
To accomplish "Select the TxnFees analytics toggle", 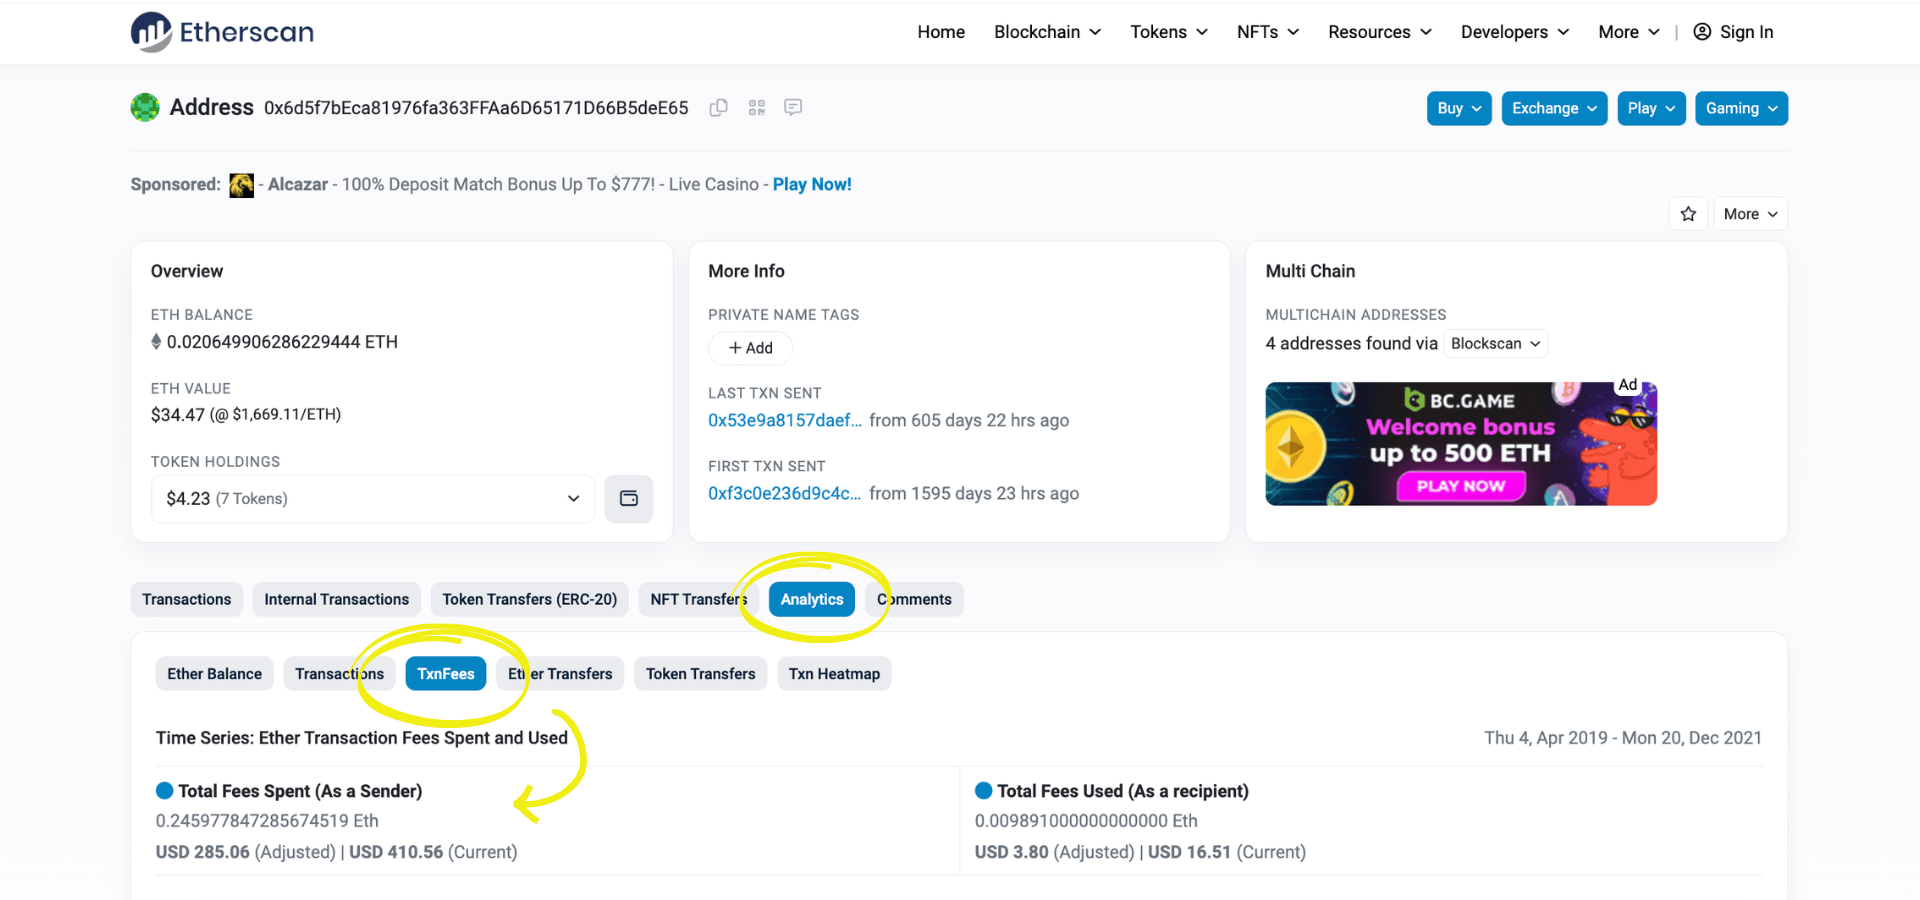I will [446, 673].
